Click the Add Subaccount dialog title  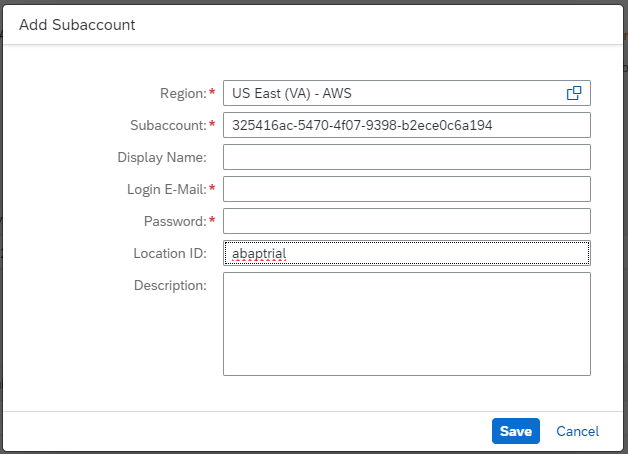(77, 25)
